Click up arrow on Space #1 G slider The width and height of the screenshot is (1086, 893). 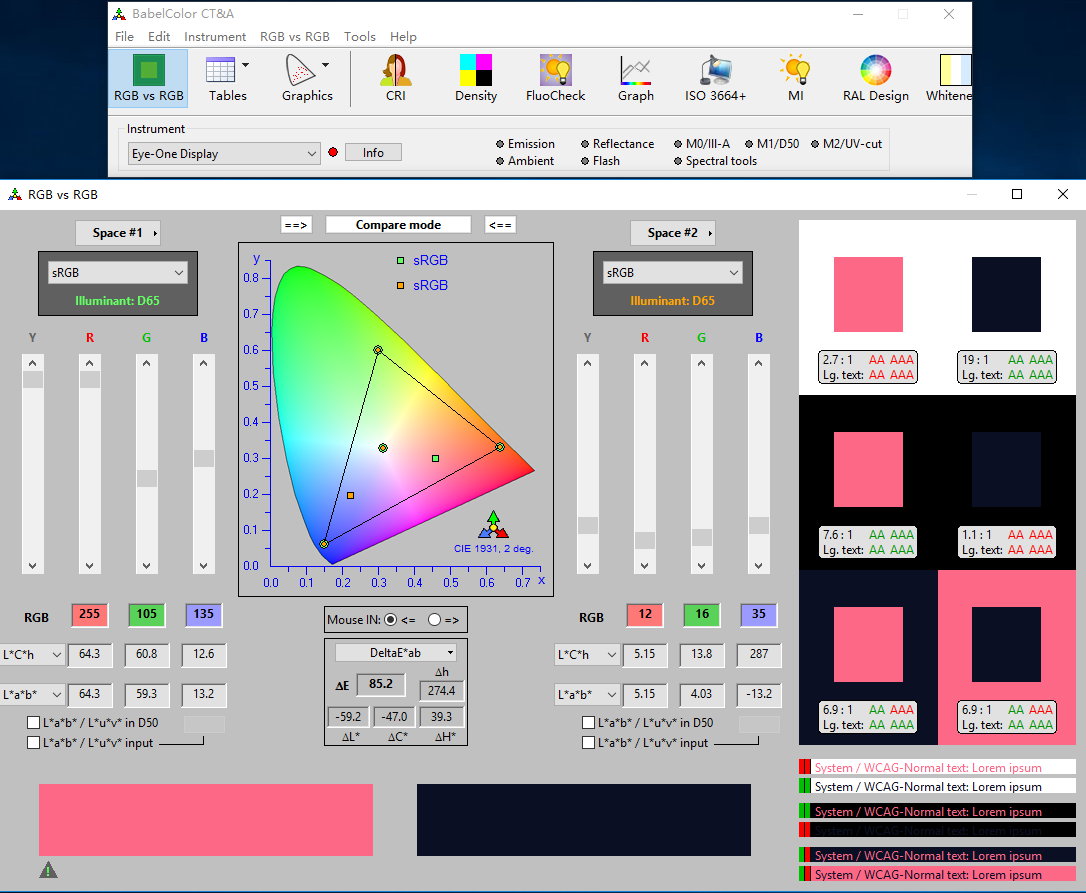146,363
